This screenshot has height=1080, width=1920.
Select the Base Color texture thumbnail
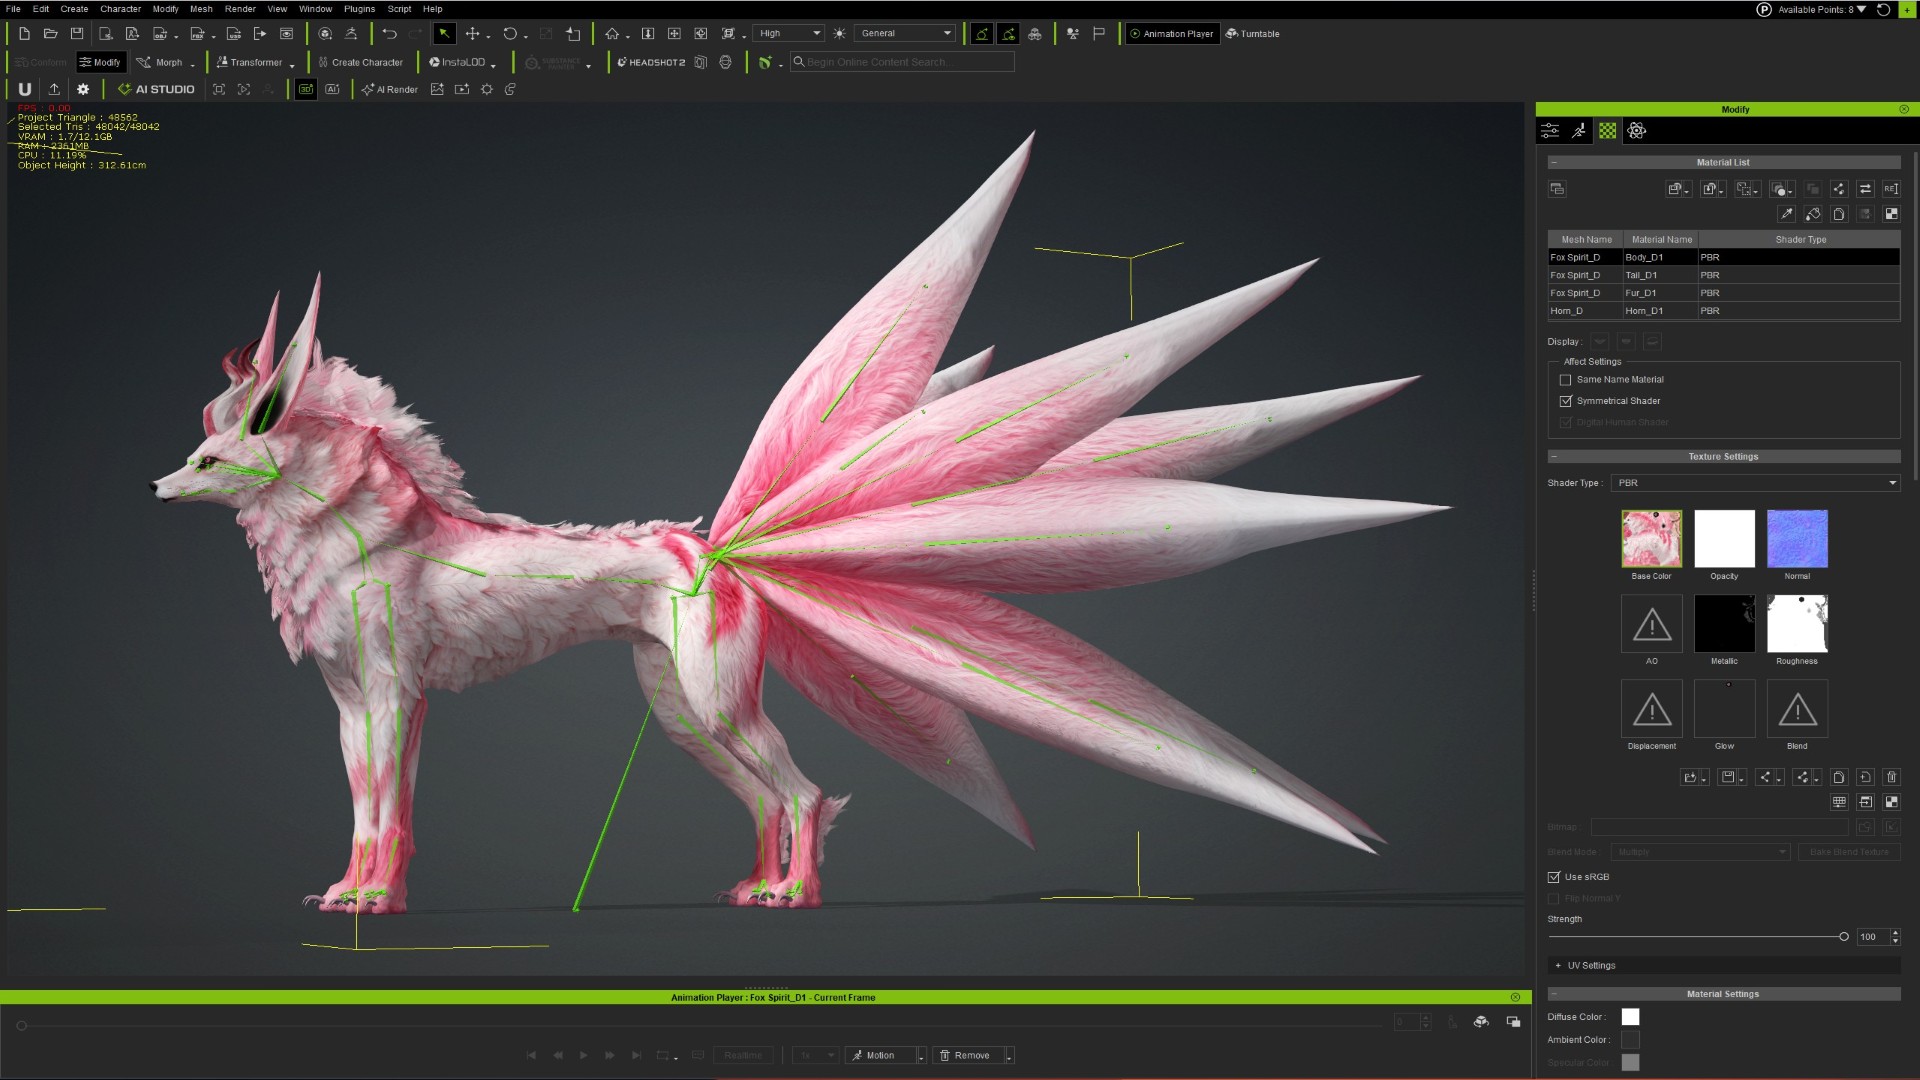pyautogui.click(x=1651, y=539)
